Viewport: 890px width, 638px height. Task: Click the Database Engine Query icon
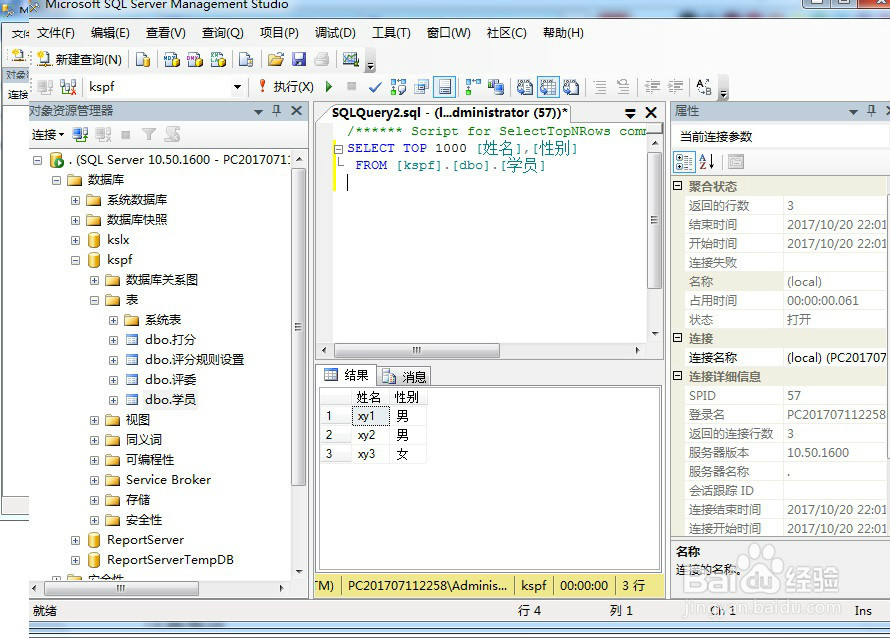(x=143, y=59)
